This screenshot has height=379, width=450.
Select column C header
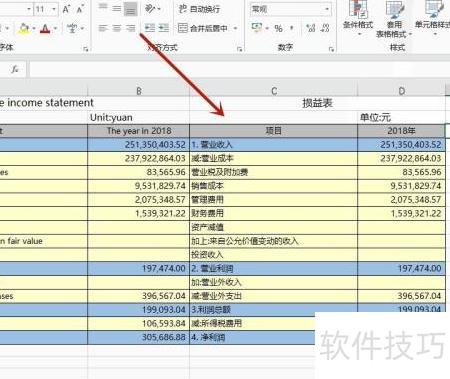(274, 91)
